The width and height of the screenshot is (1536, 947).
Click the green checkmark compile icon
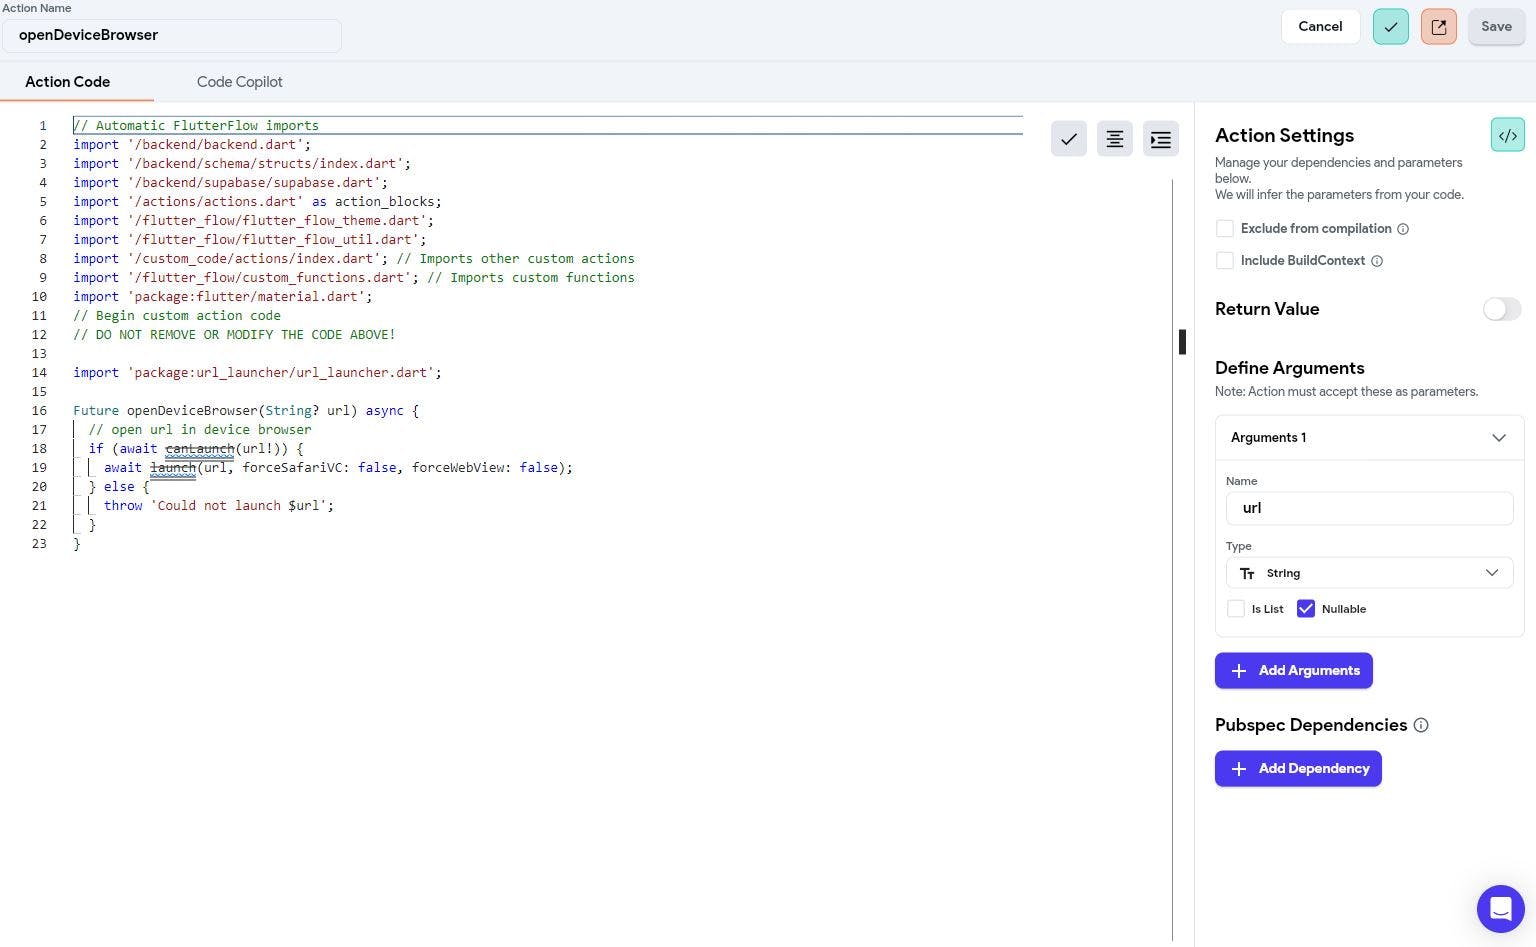pos(1390,27)
